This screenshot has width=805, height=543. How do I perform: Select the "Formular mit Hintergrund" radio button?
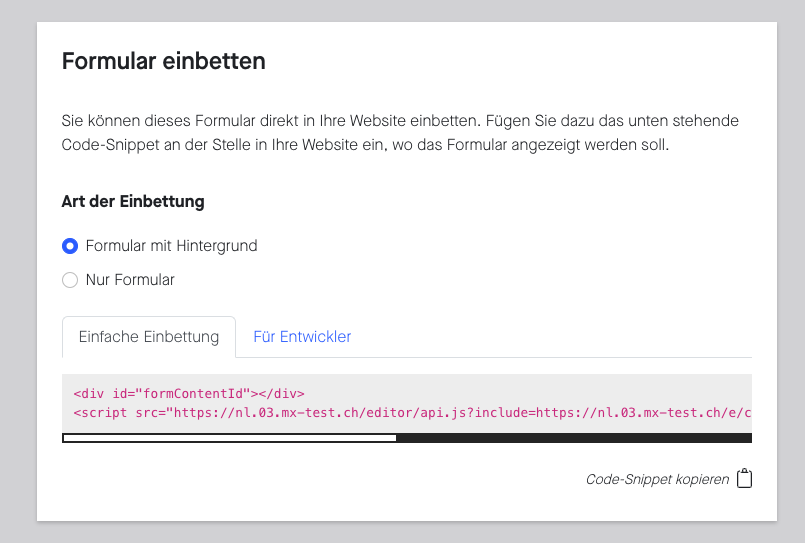pyautogui.click(x=70, y=246)
